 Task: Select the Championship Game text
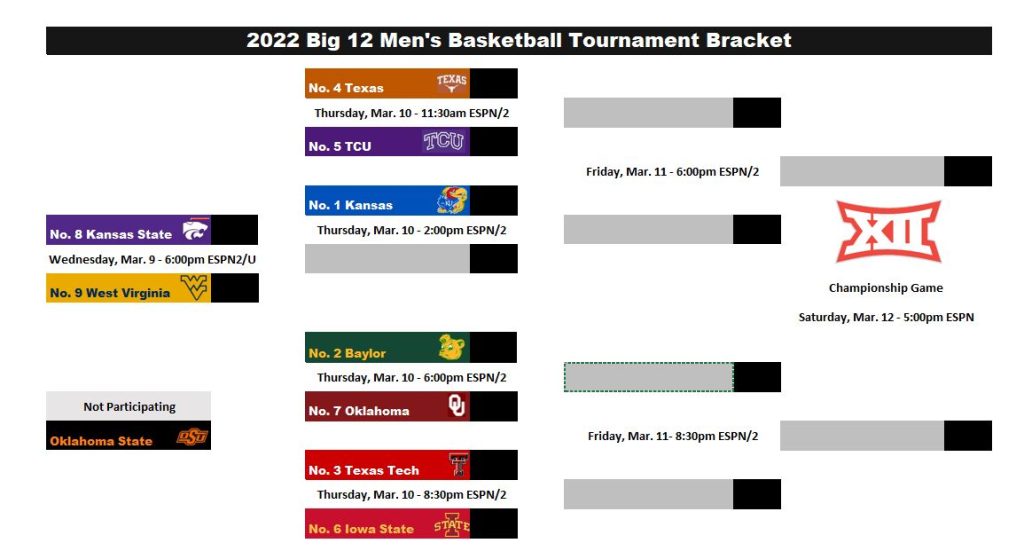tap(886, 288)
